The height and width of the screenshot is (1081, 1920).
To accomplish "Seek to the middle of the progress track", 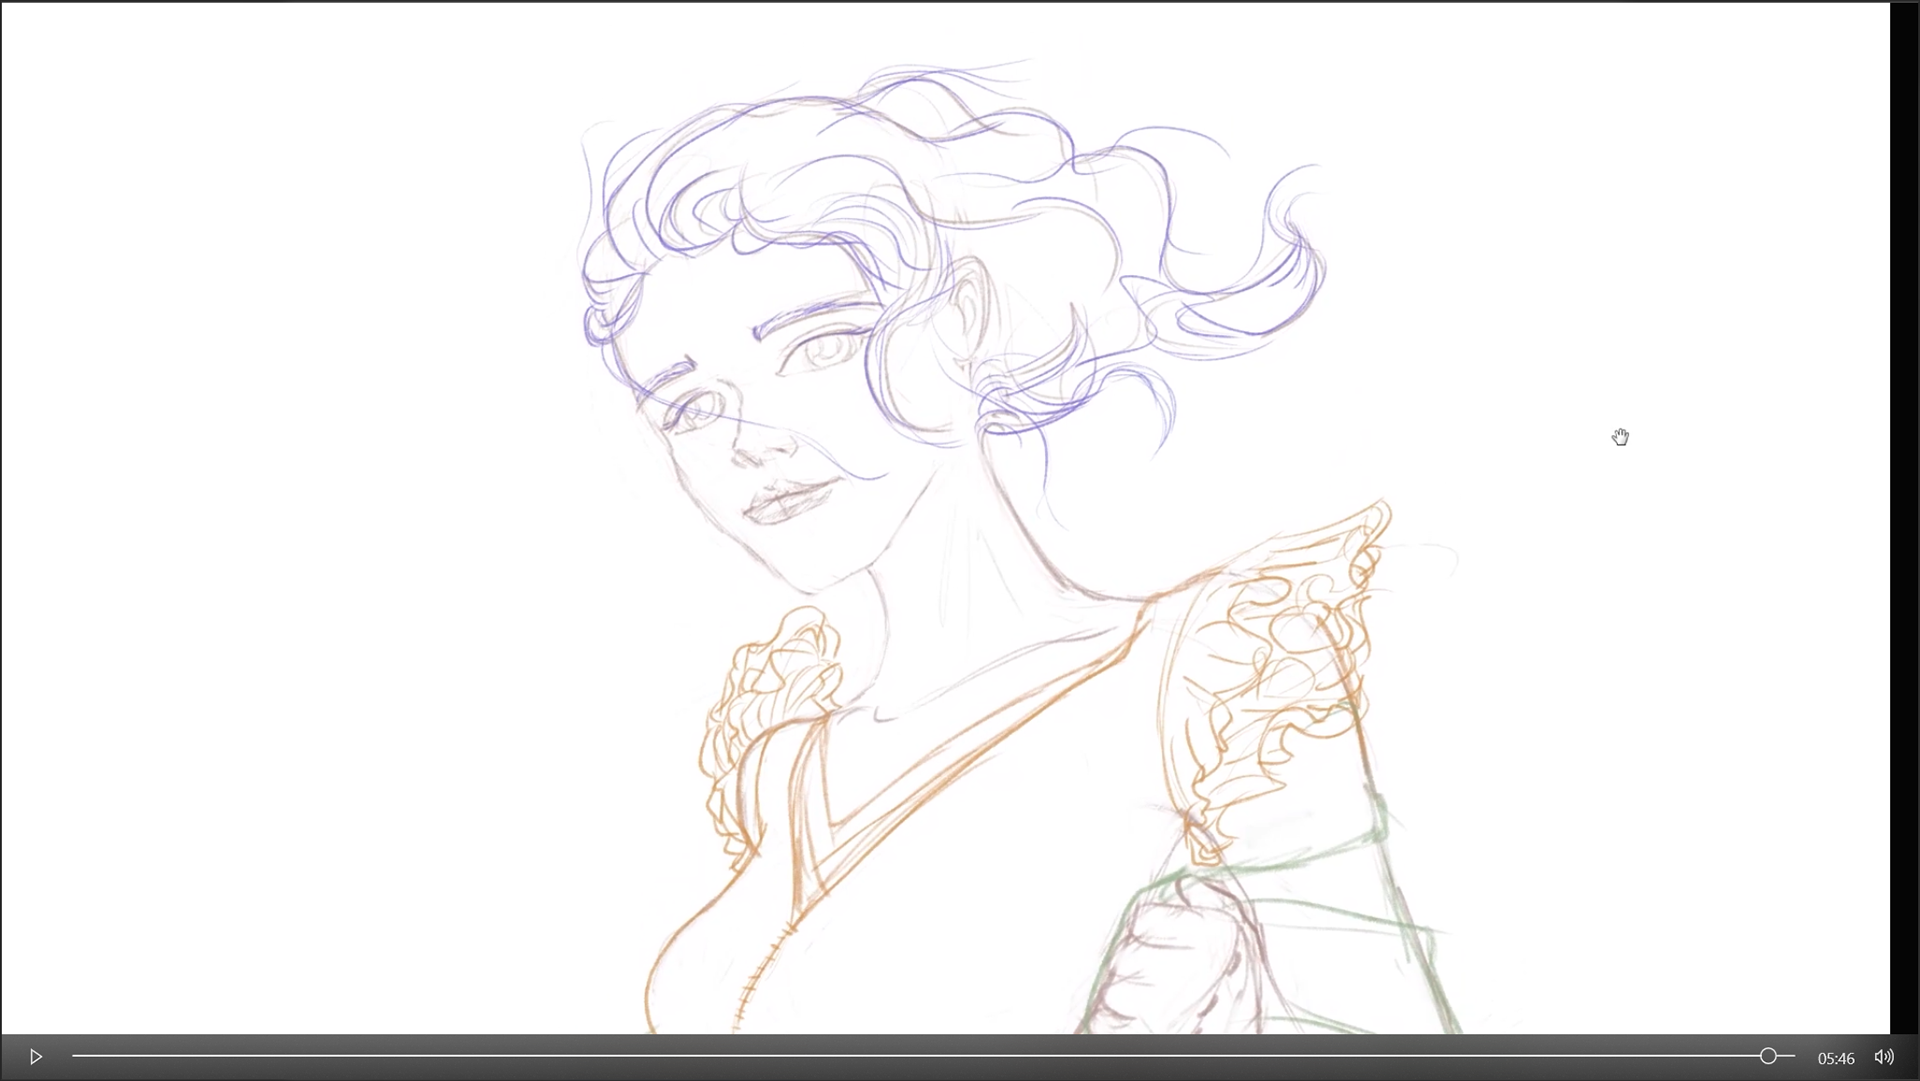I will 933,1056.
